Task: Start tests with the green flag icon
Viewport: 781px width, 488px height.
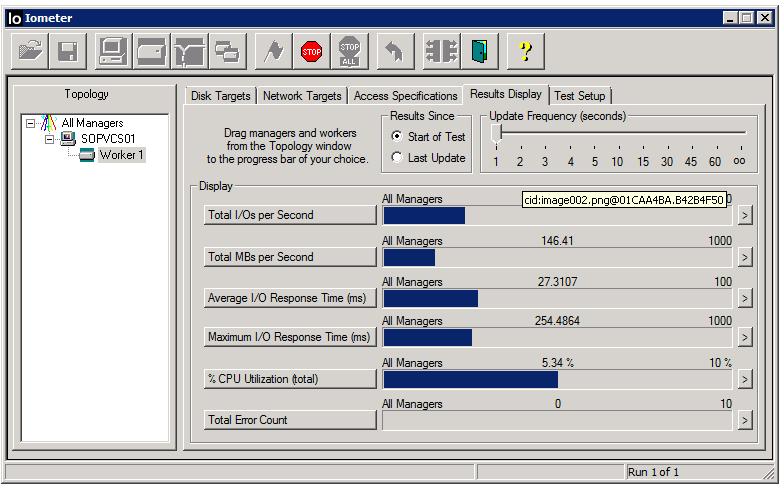Action: click(x=273, y=51)
